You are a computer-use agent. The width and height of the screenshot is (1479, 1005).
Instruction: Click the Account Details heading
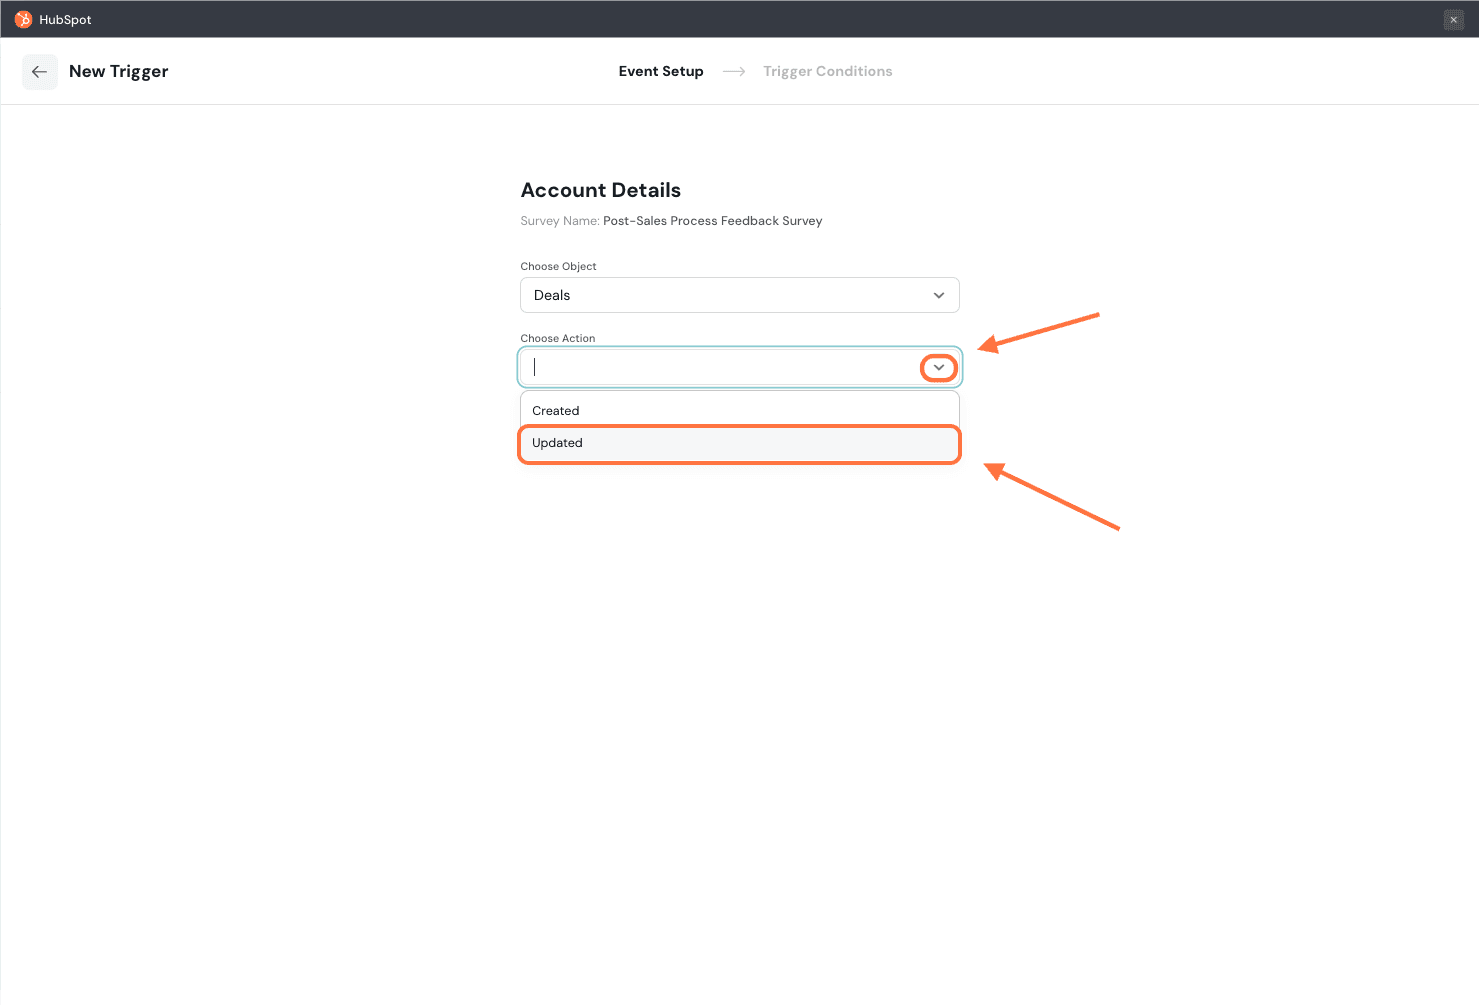(x=600, y=190)
